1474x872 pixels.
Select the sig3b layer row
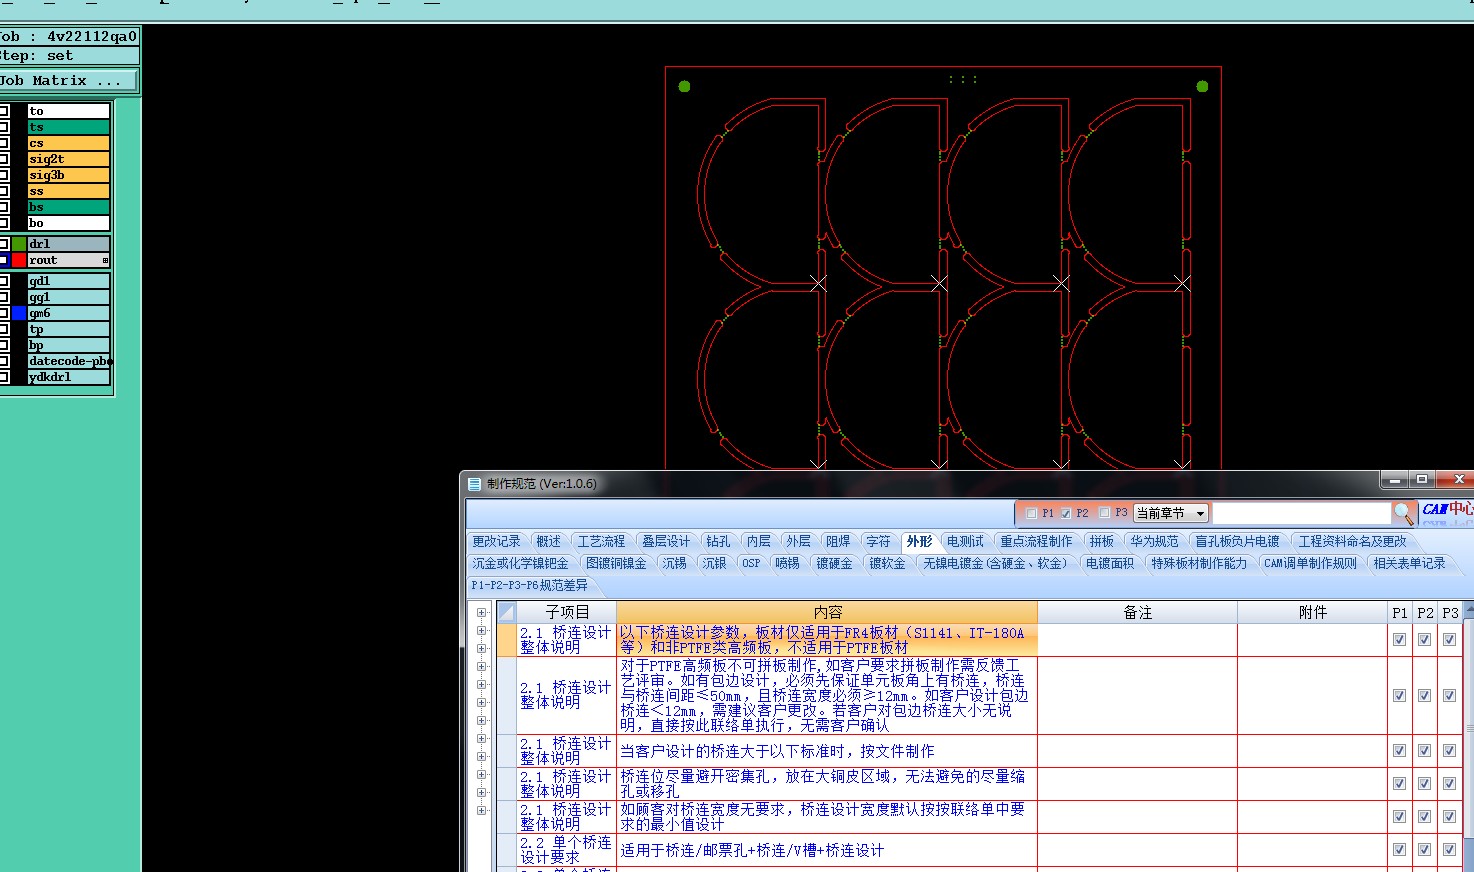(68, 175)
